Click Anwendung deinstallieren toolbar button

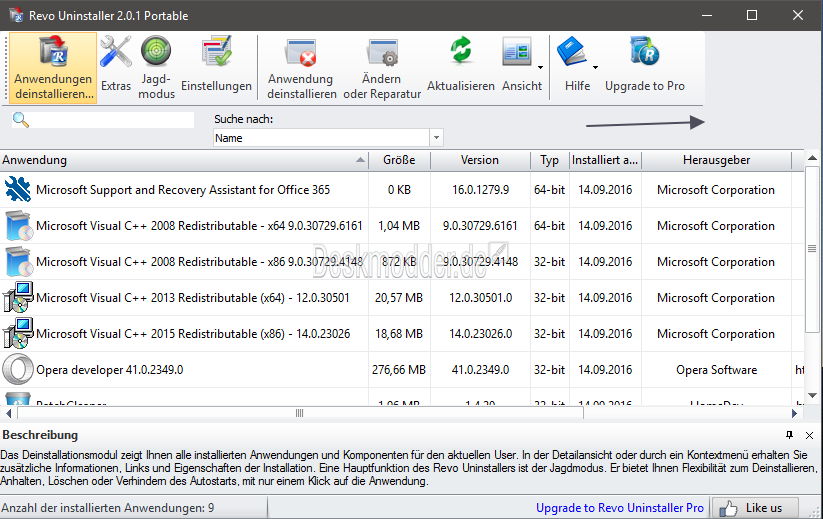[x=301, y=68]
